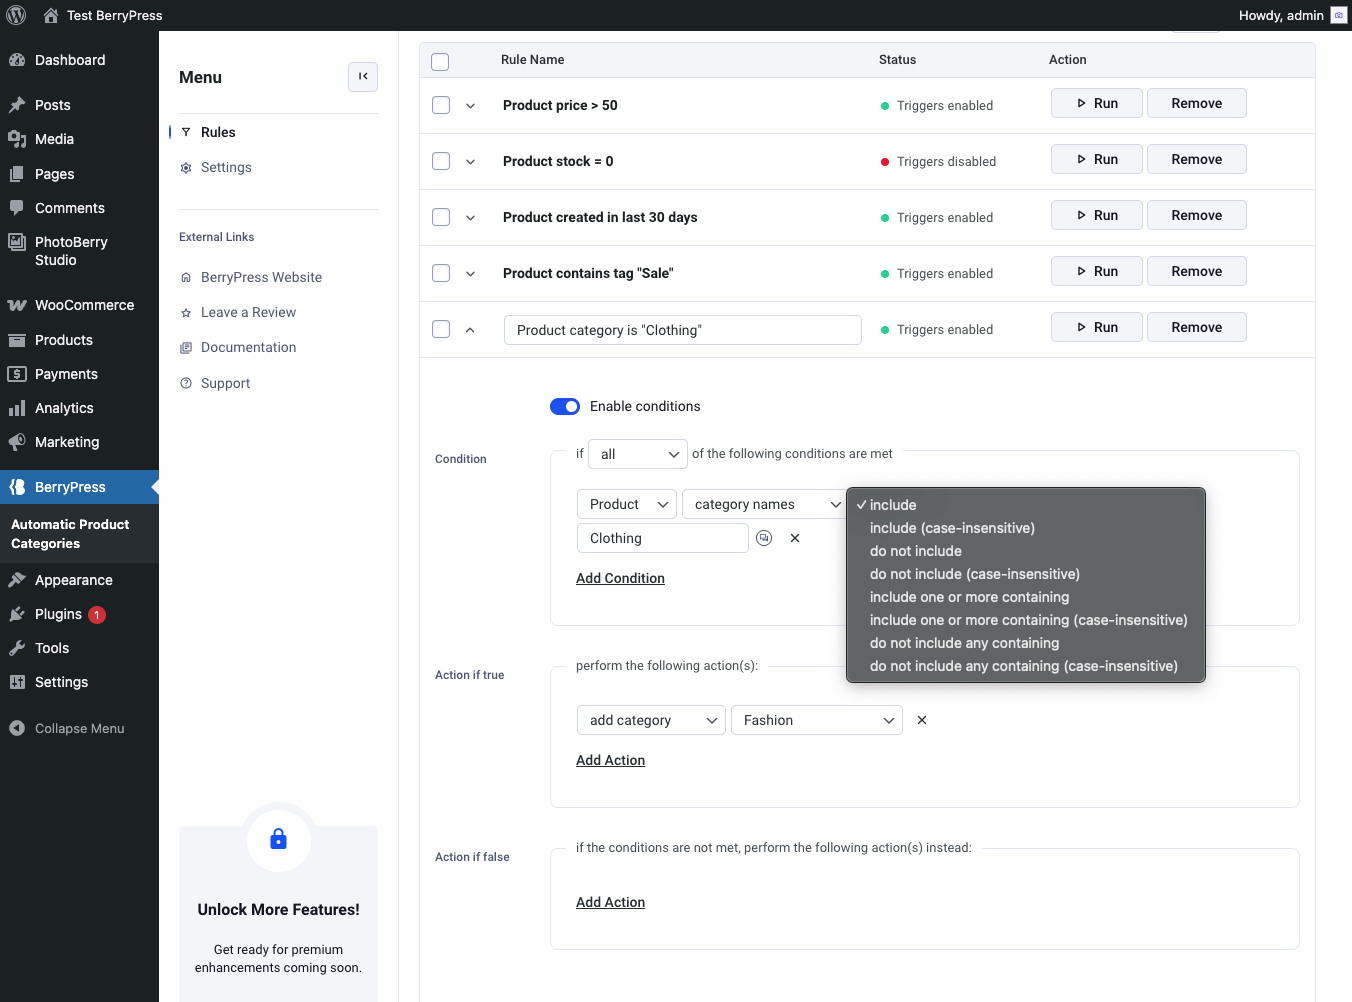The height and width of the screenshot is (1002, 1352).
Task: Click the Analytics bar chart icon
Action: tap(17, 408)
